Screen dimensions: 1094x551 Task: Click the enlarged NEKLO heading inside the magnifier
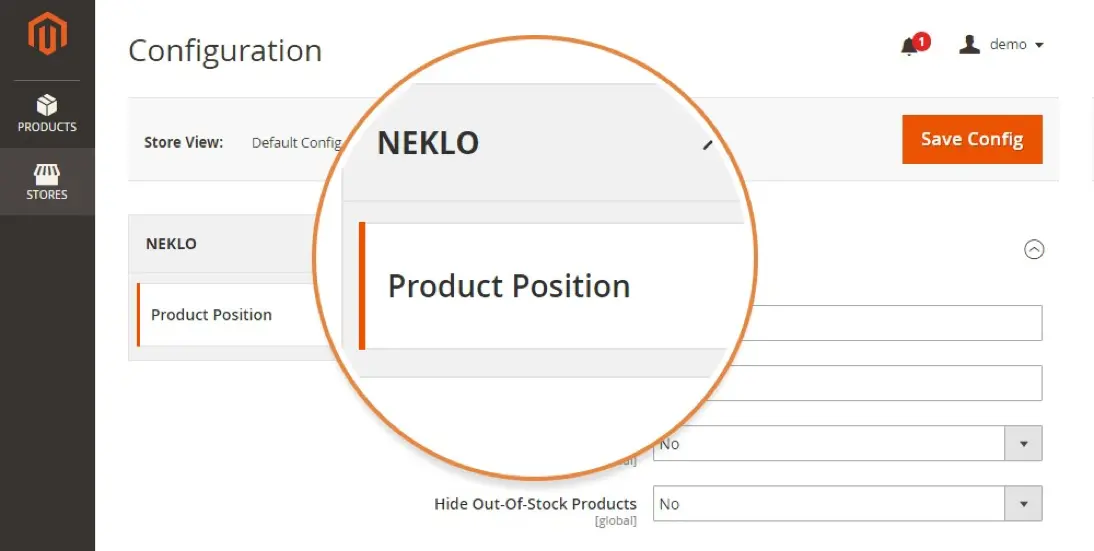[428, 143]
